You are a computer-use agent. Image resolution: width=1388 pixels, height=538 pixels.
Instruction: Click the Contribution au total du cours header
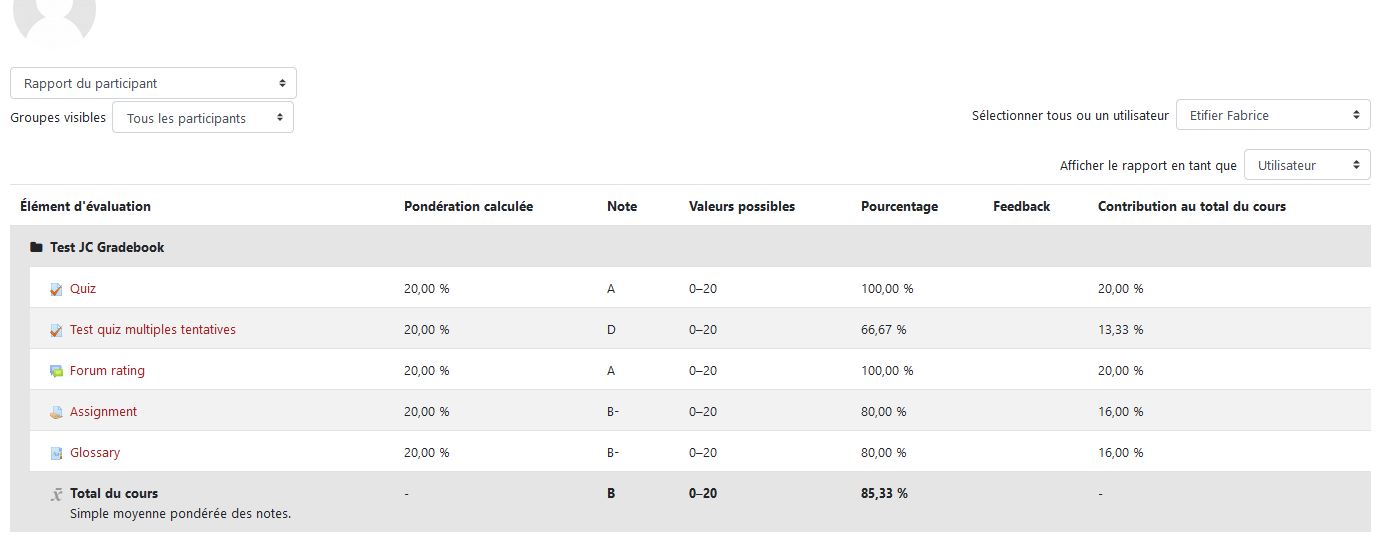click(x=1191, y=206)
